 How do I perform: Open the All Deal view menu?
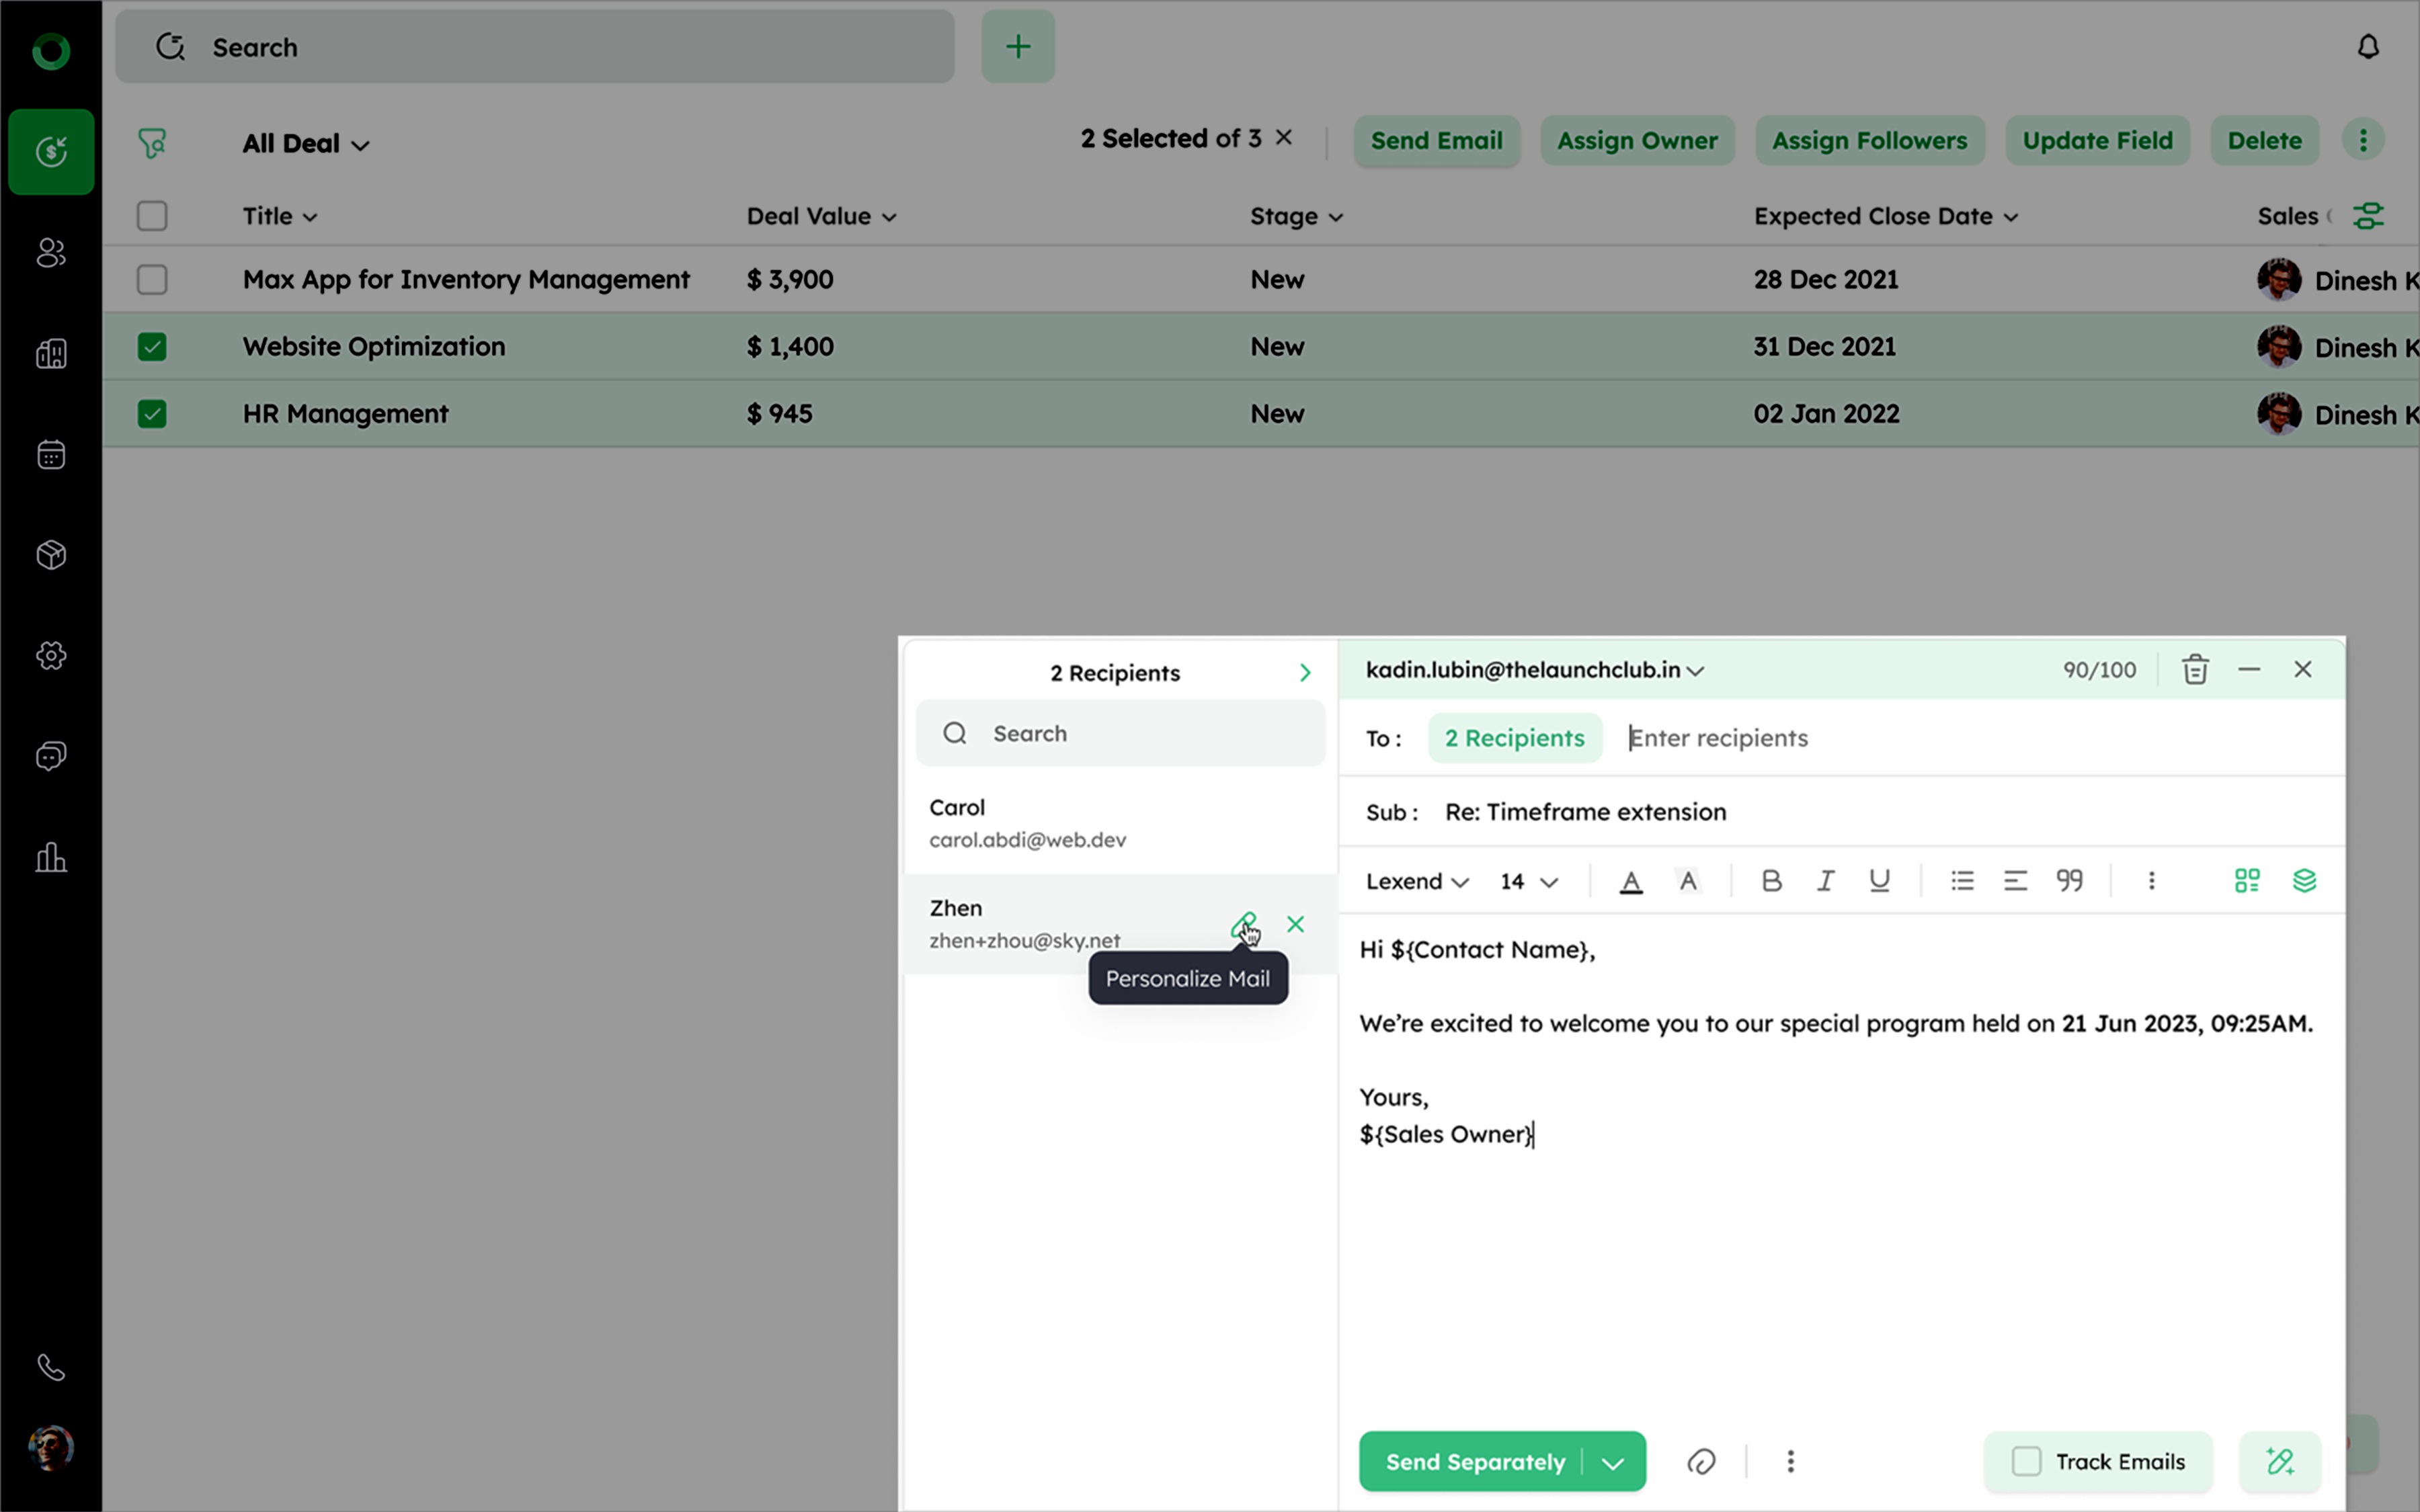tap(305, 143)
